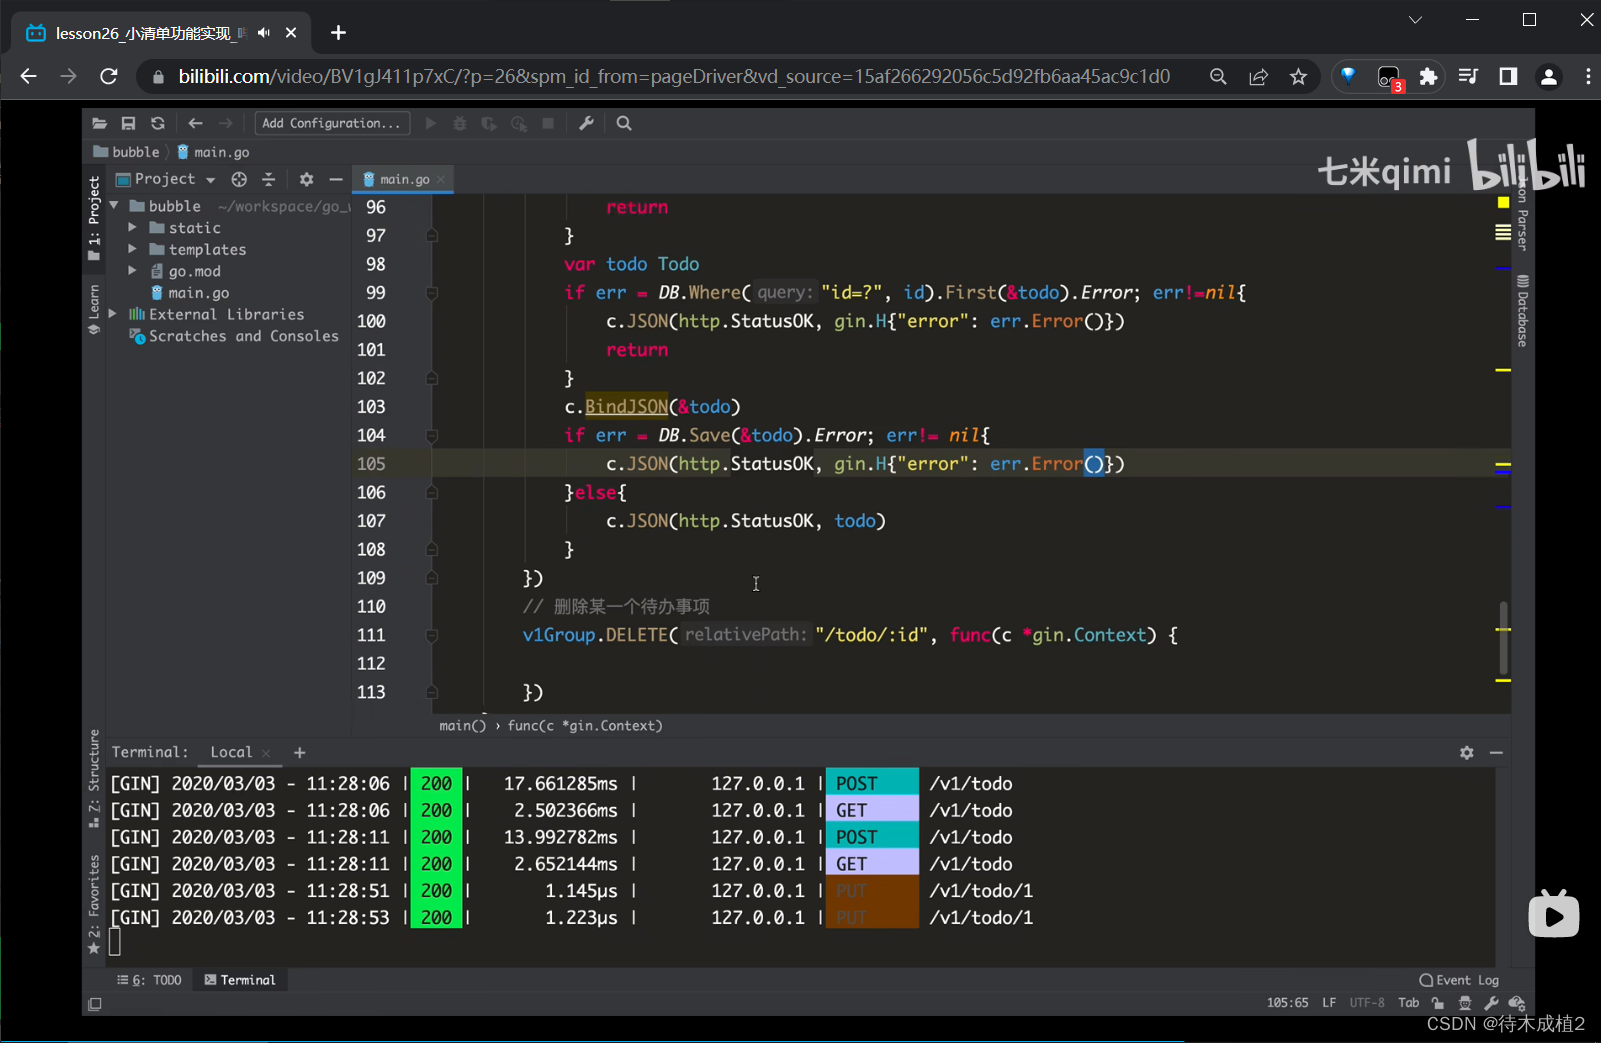This screenshot has width=1601, height=1043.
Task: Click the Save All icon in IDE toolbar
Action: [x=128, y=123]
